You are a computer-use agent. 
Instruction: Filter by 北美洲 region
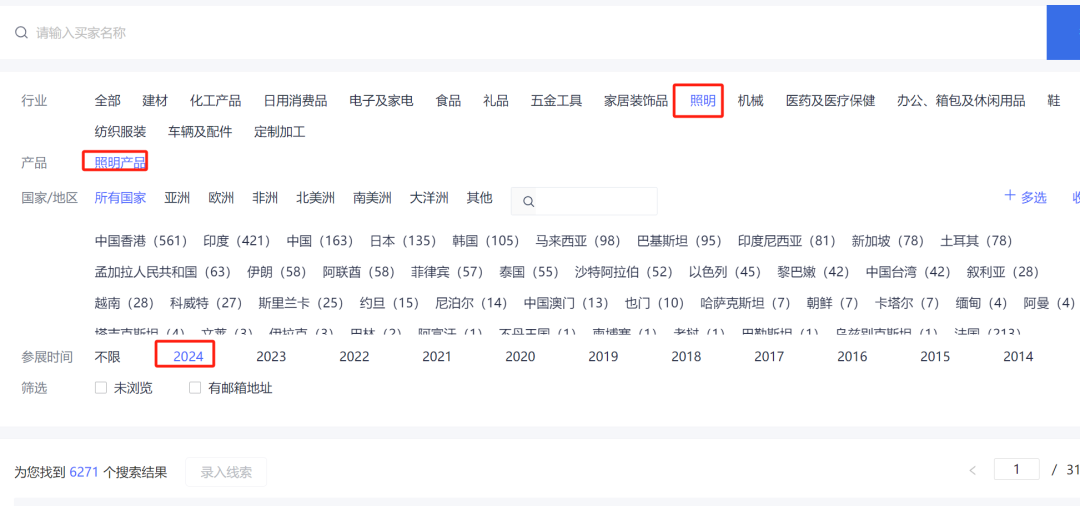(315, 198)
